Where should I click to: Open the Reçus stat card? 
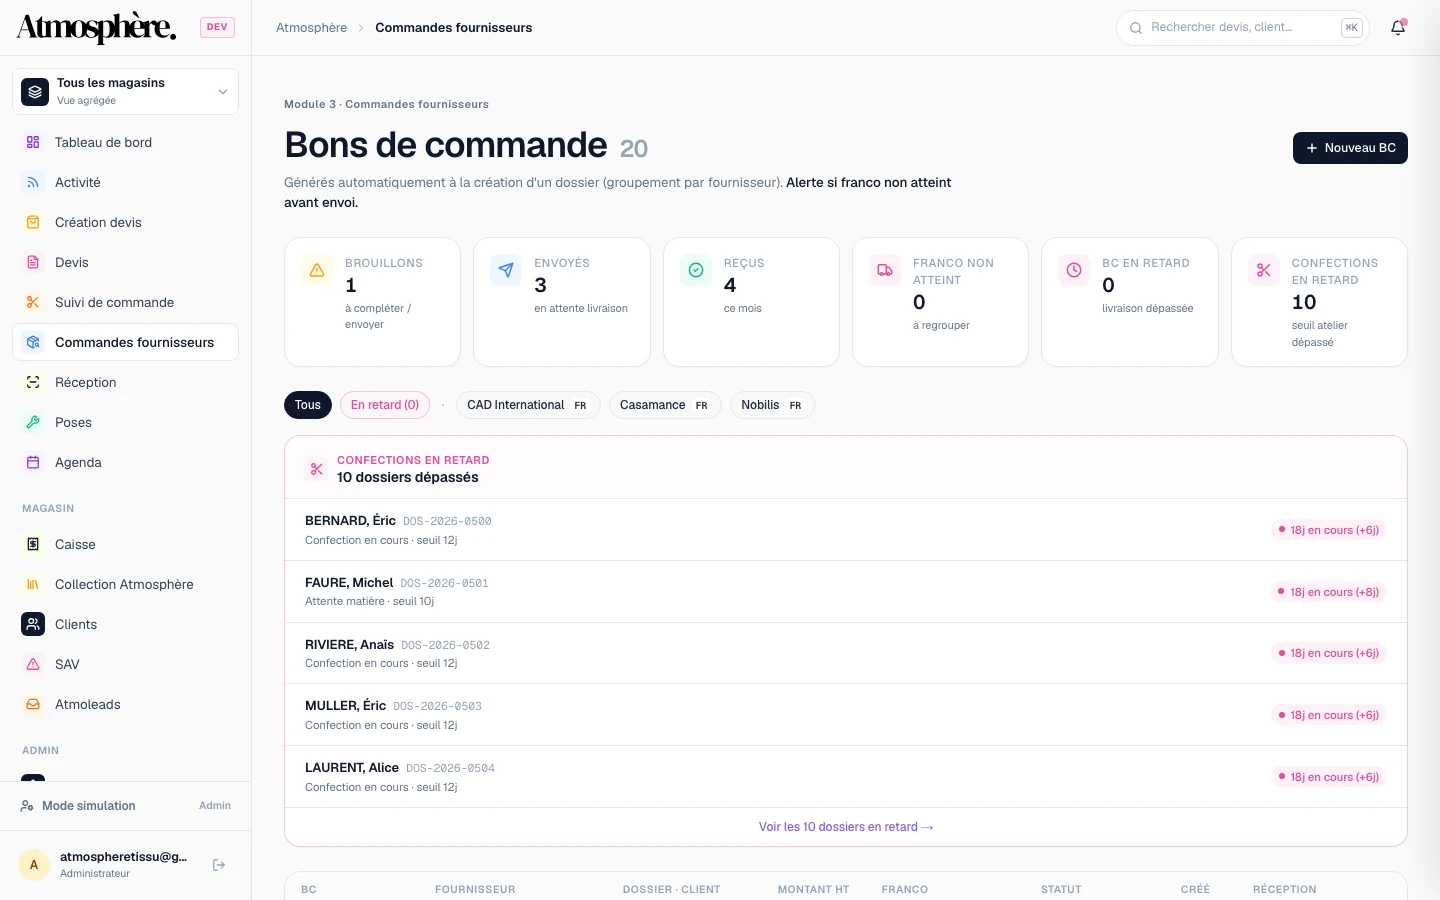pos(751,302)
